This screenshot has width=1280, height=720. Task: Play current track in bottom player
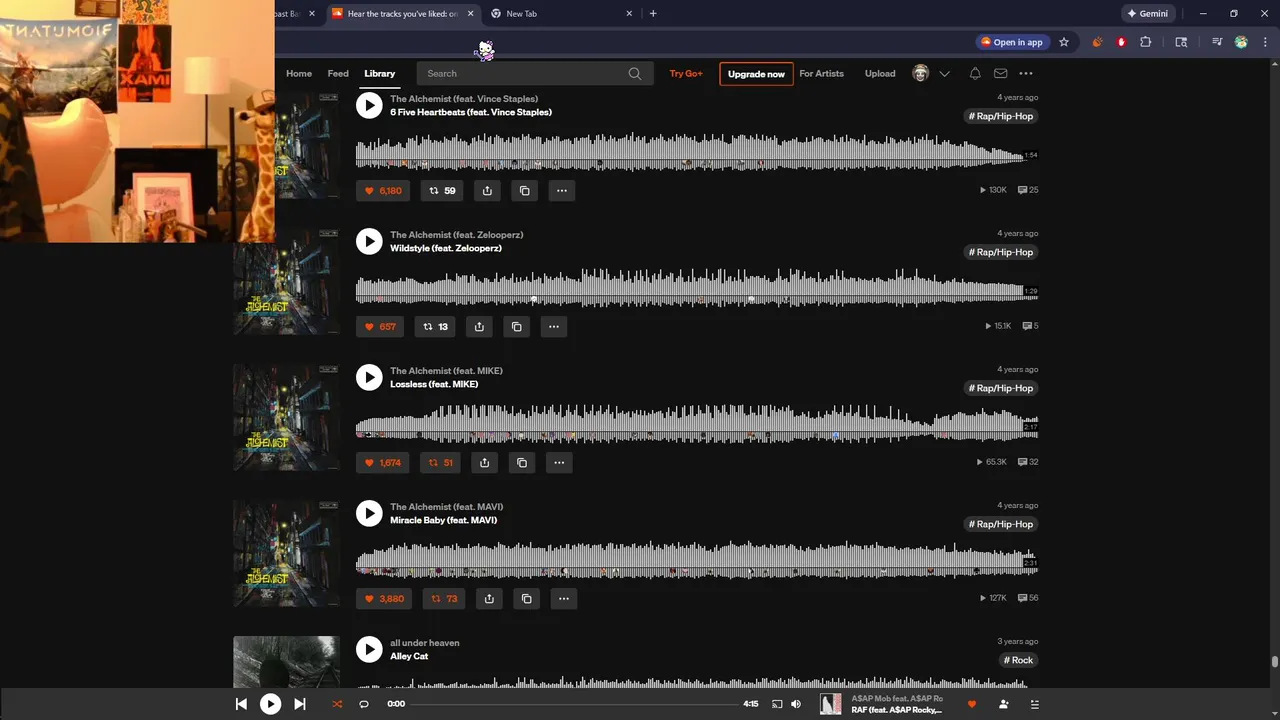[x=270, y=704]
